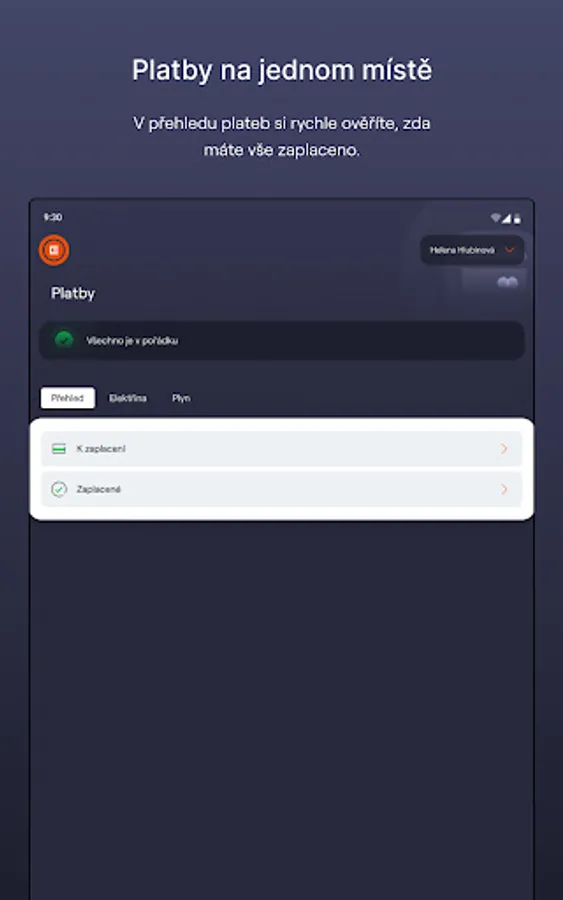Switch to the Plyn tab

(181, 398)
